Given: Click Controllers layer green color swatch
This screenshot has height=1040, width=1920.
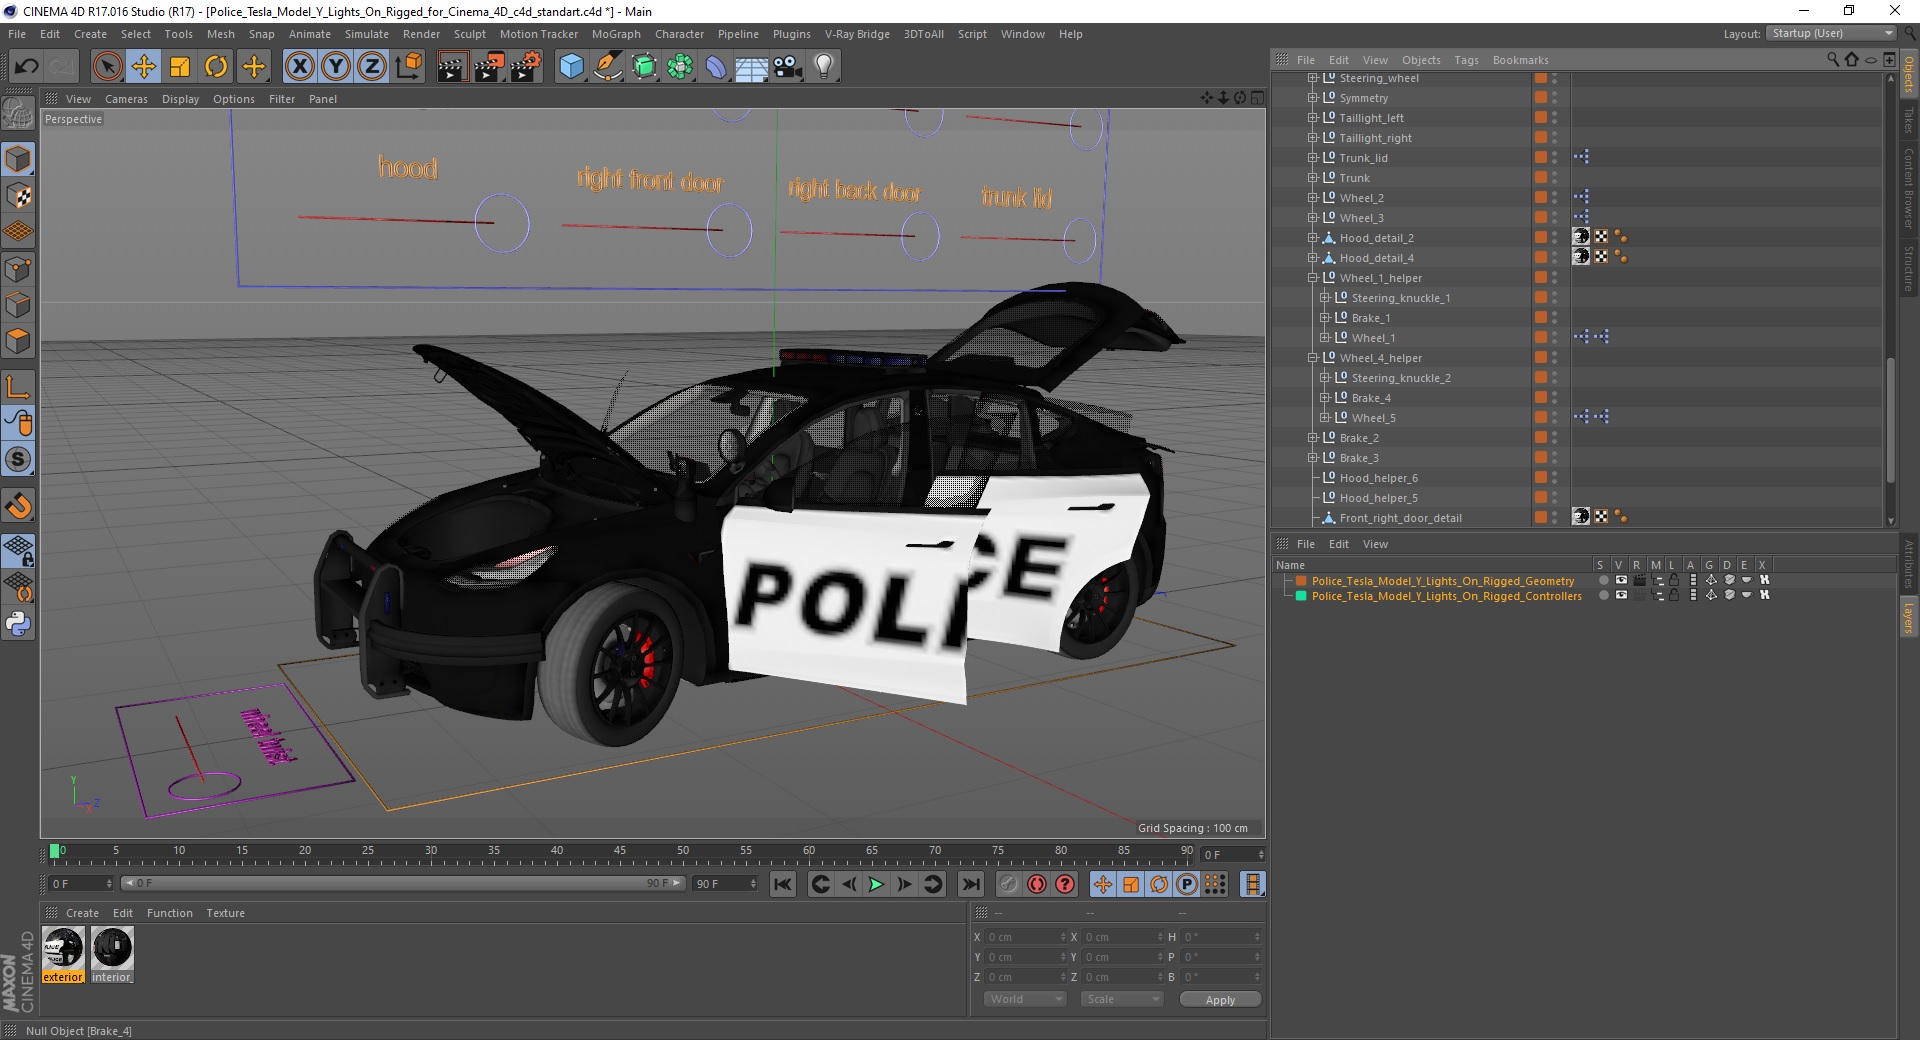Looking at the screenshot, I should coord(1301,595).
